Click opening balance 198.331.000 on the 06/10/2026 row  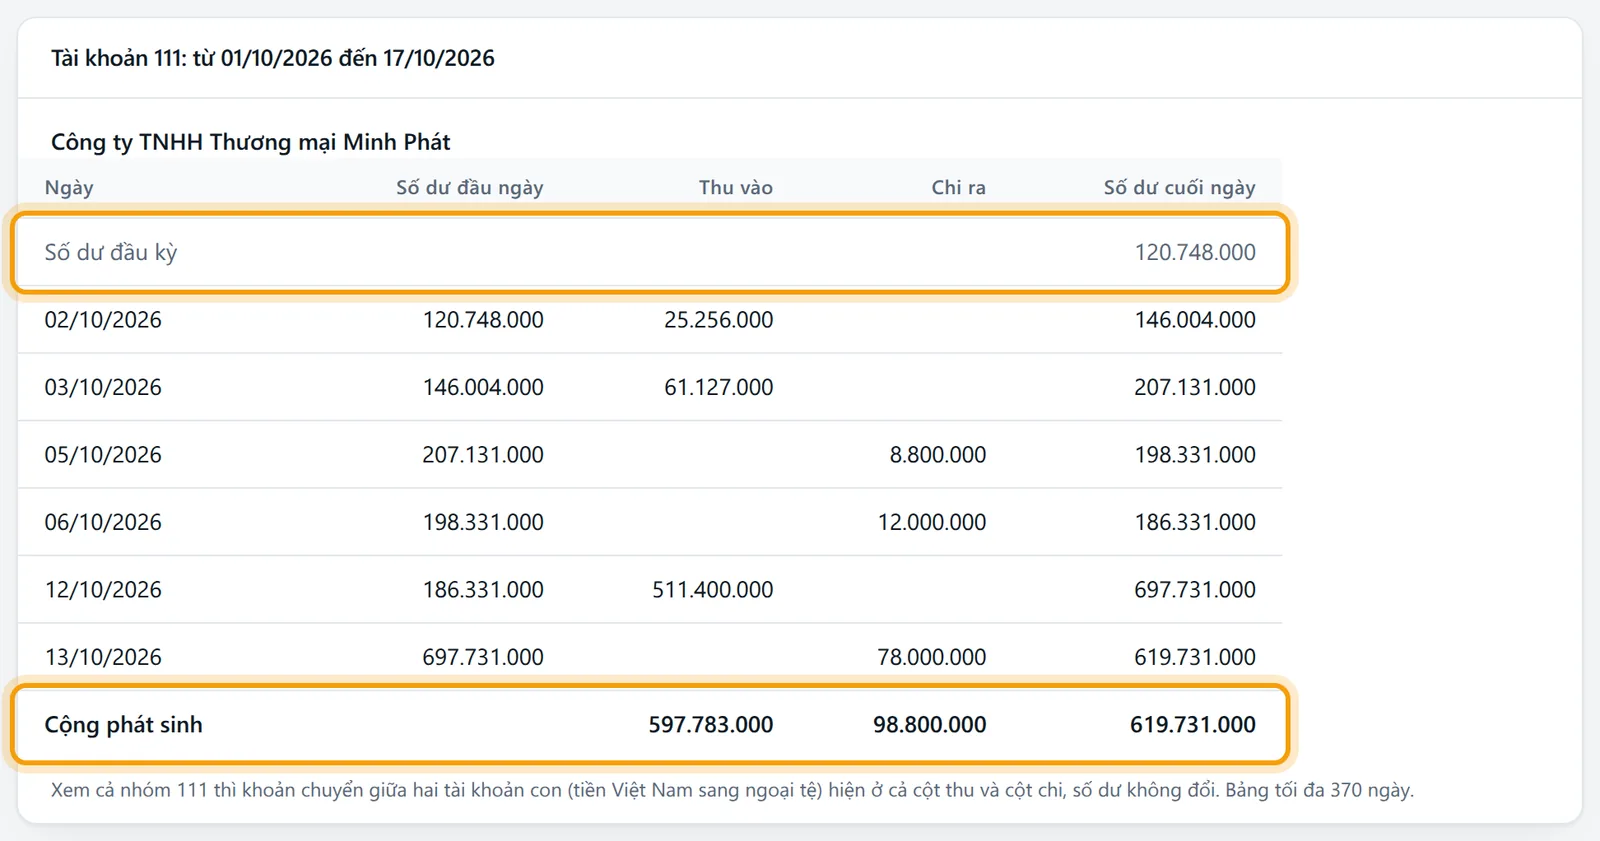click(x=483, y=522)
